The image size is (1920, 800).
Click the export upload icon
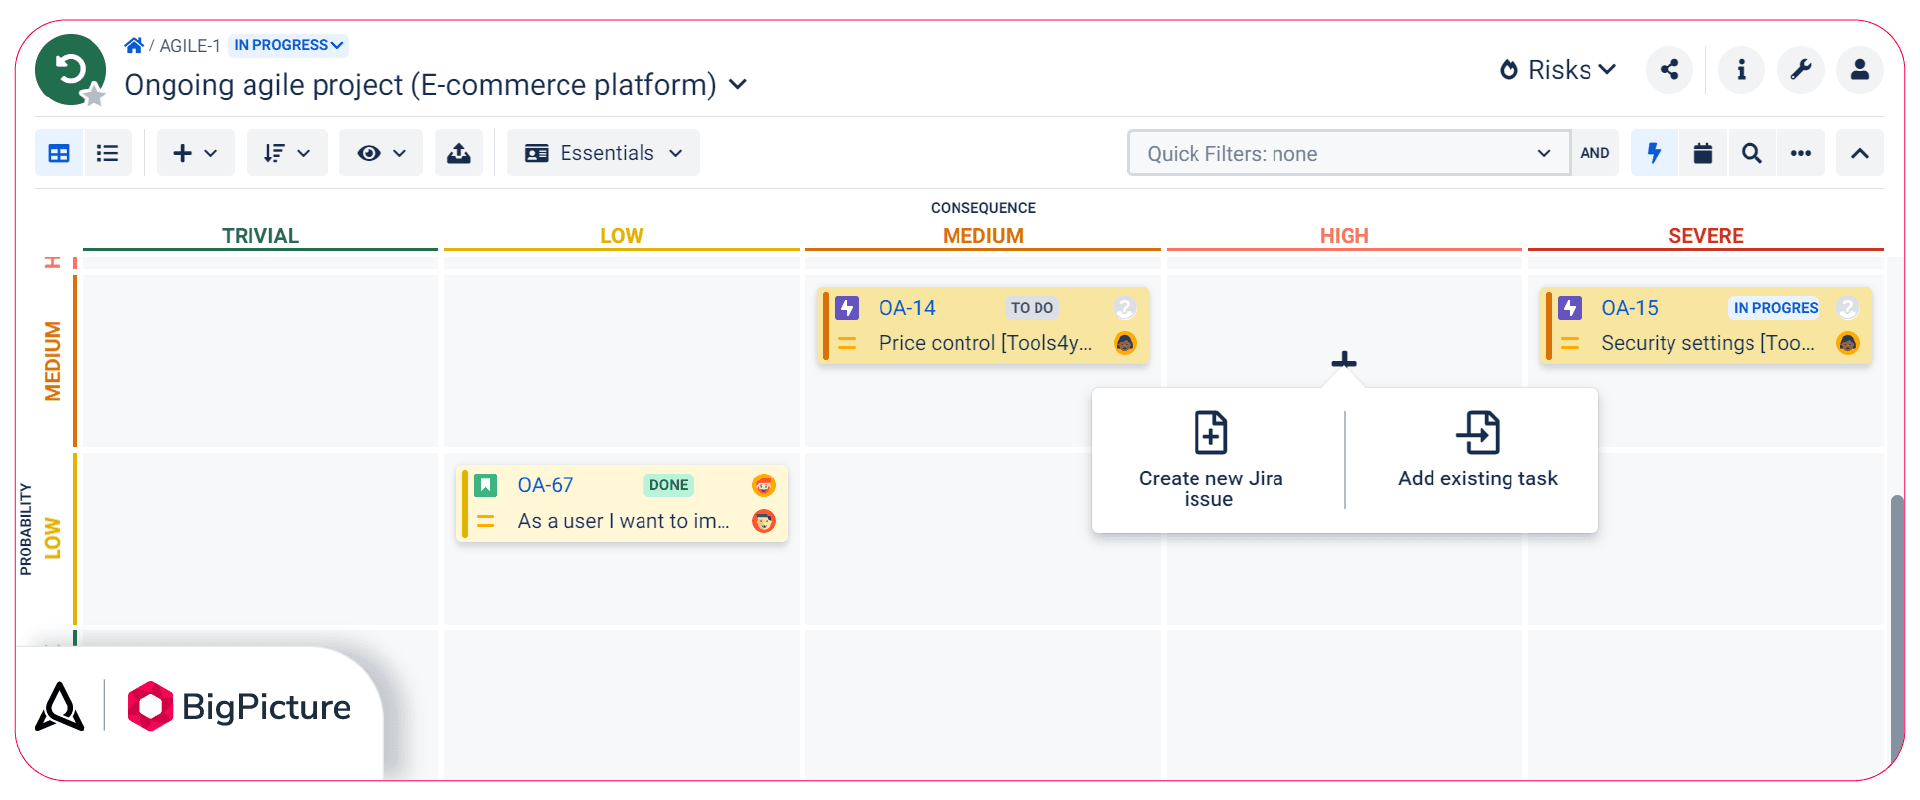pyautogui.click(x=459, y=153)
